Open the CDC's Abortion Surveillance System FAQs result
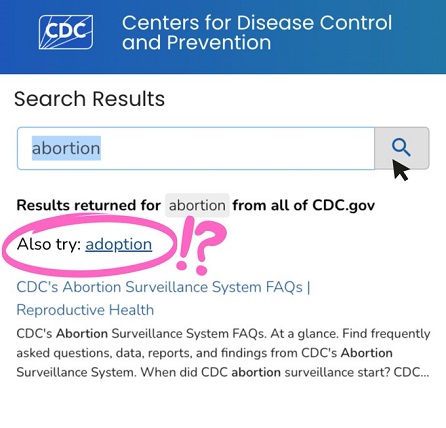This screenshot has width=446, height=428. pyautogui.click(x=163, y=287)
